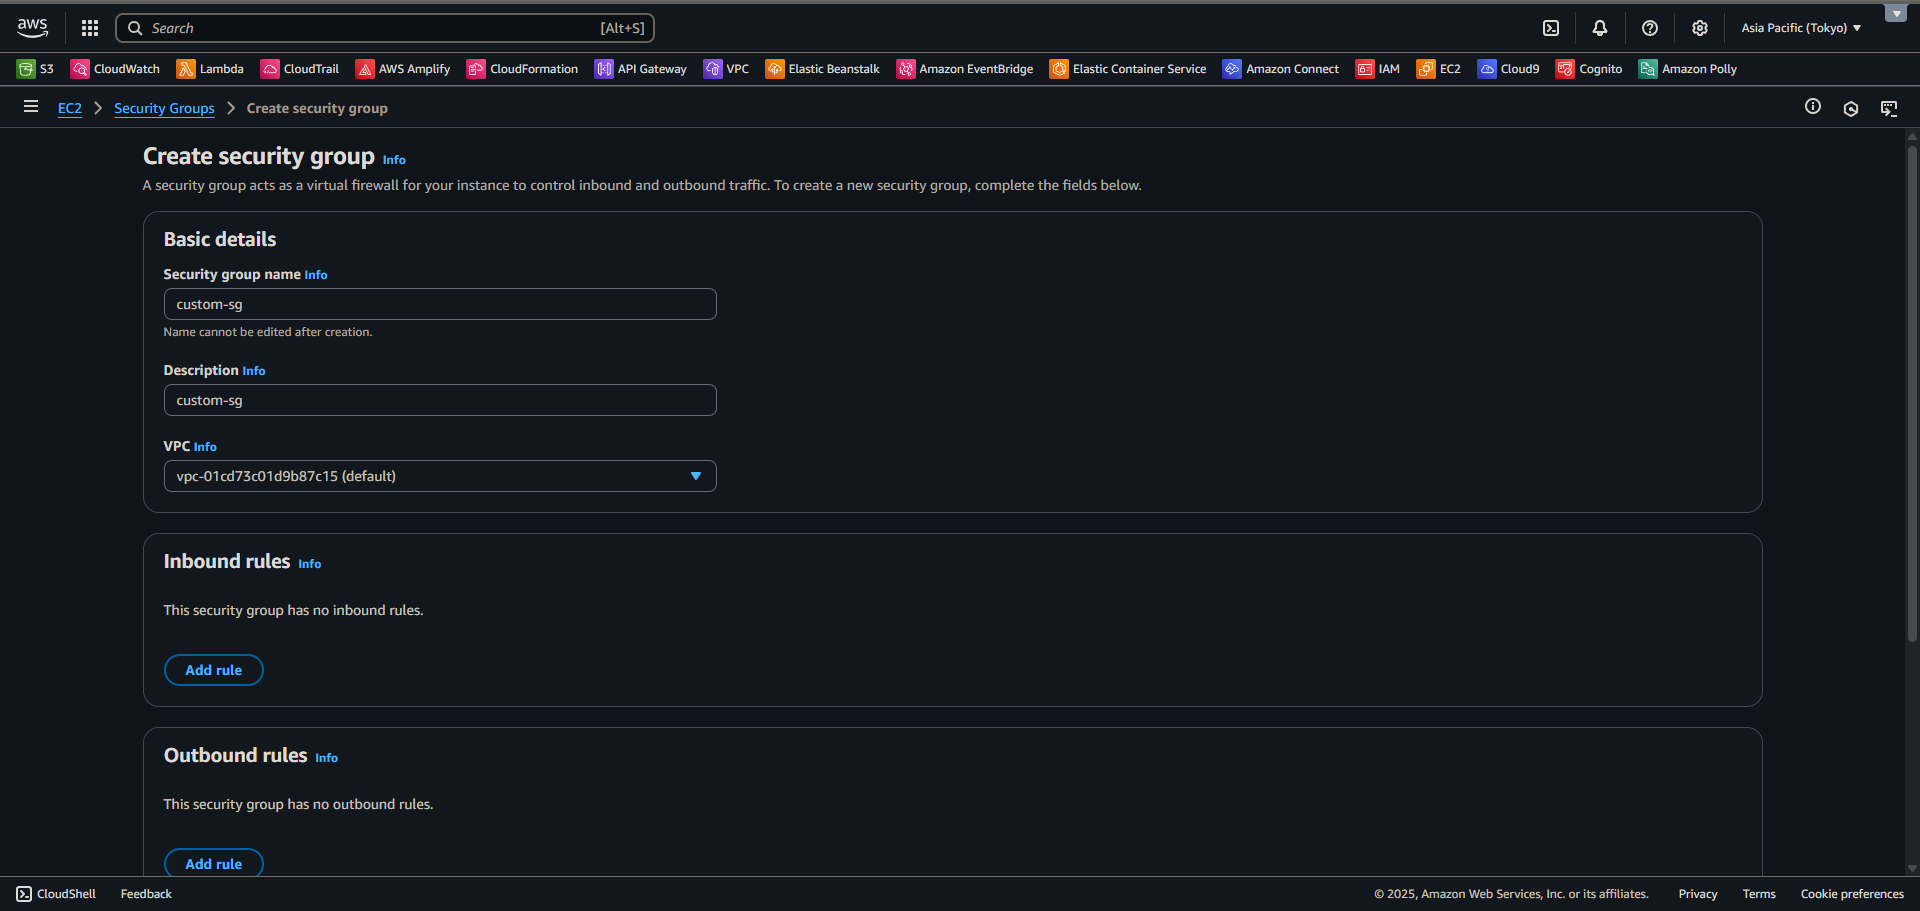This screenshot has width=1920, height=911.
Task: Open the monitor icon at top right
Action: [x=1889, y=108]
